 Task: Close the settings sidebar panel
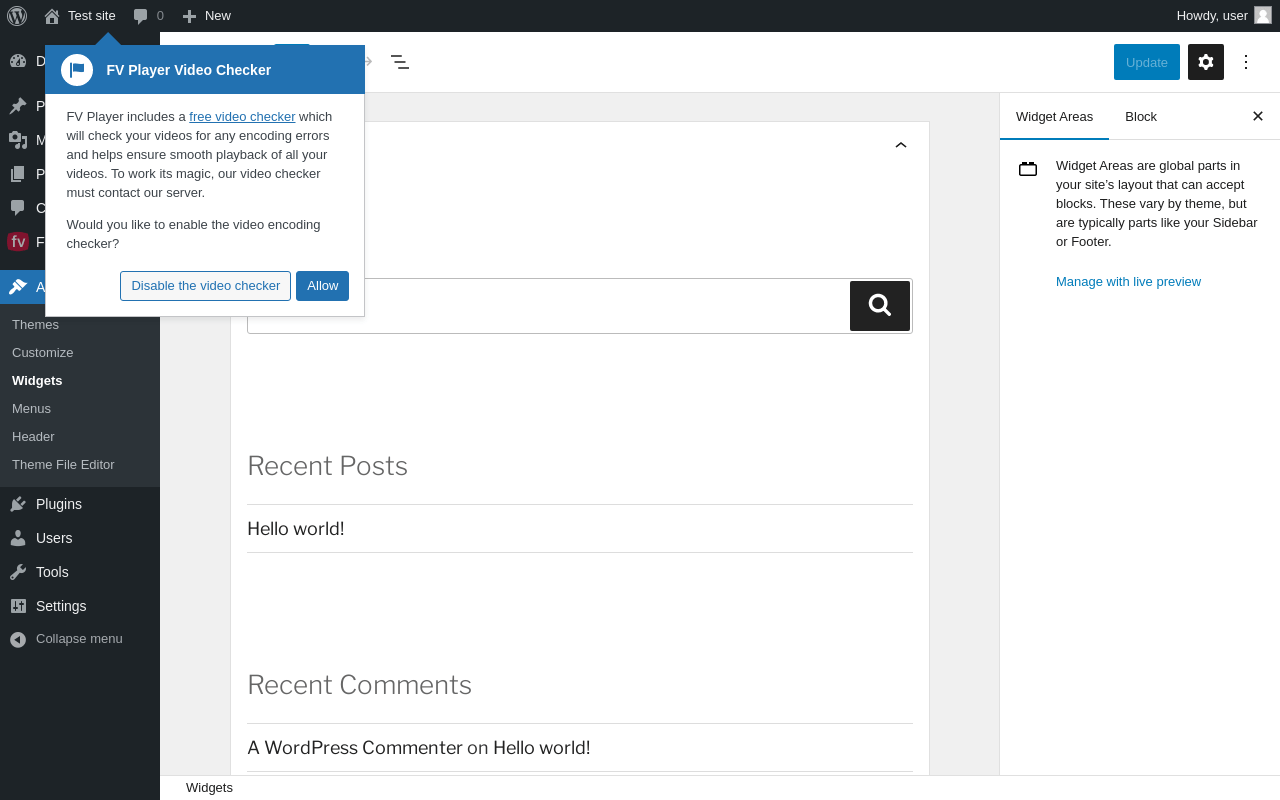point(1258,116)
